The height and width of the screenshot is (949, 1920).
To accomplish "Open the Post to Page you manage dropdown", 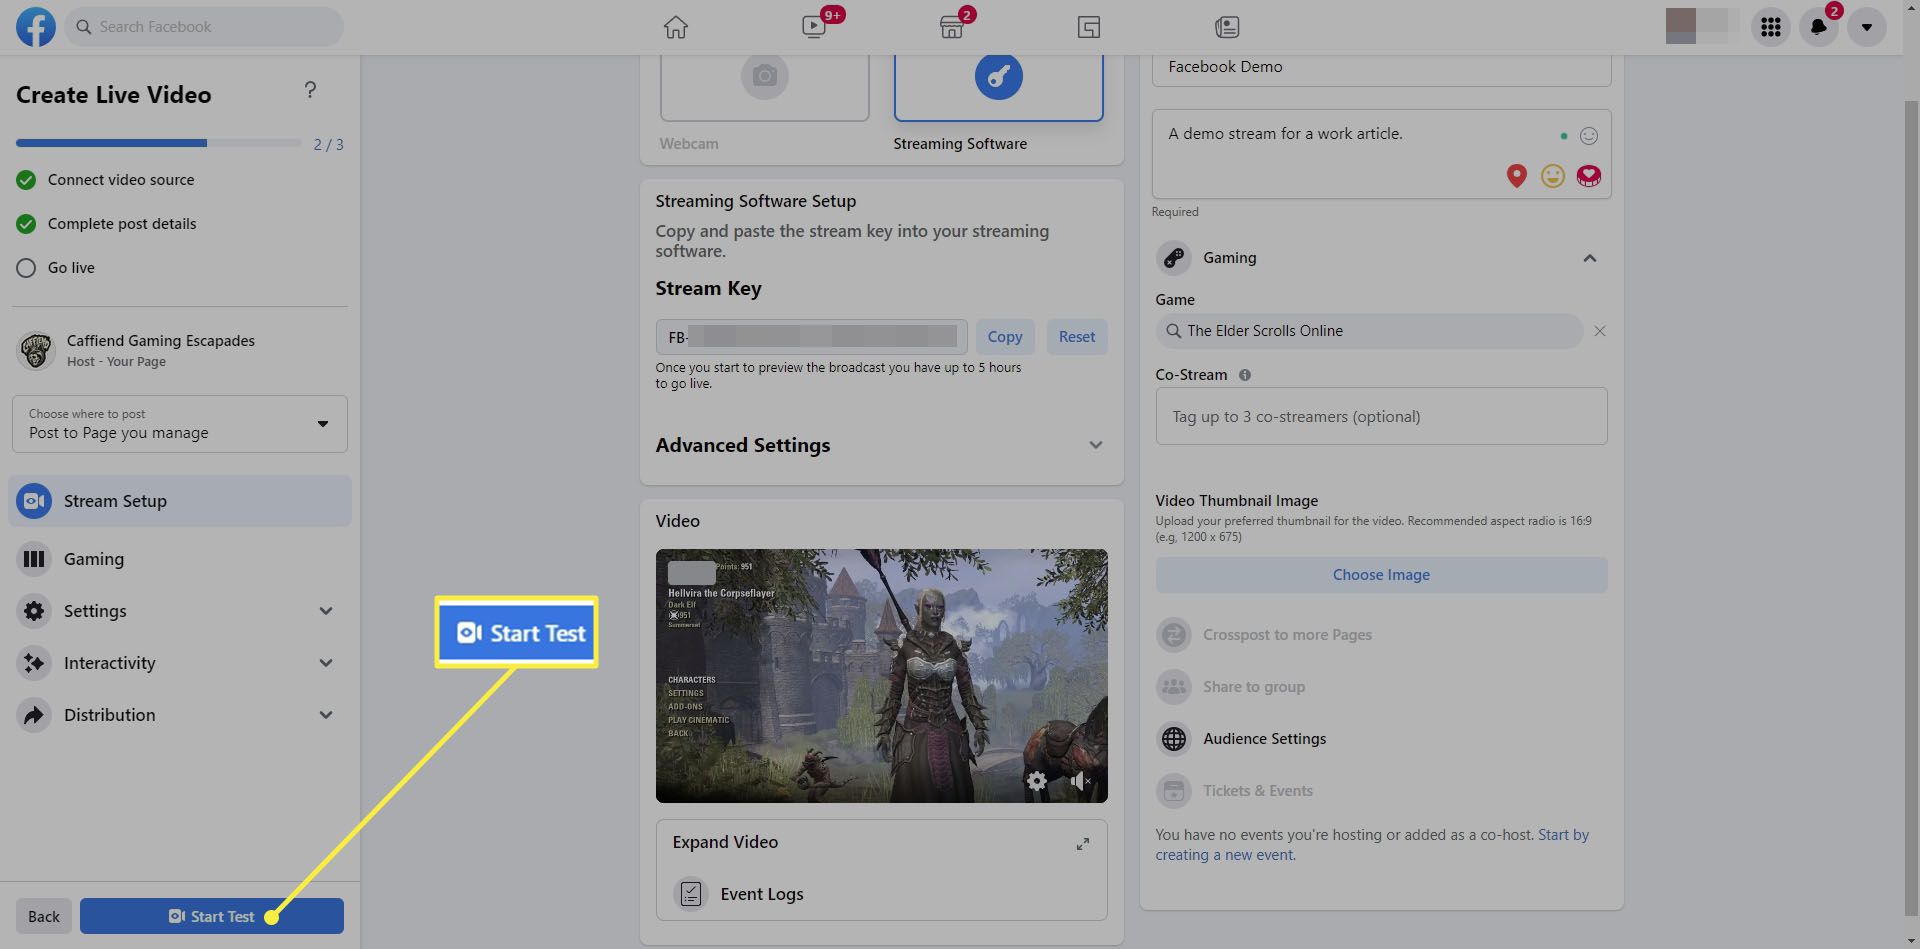I will pos(180,424).
